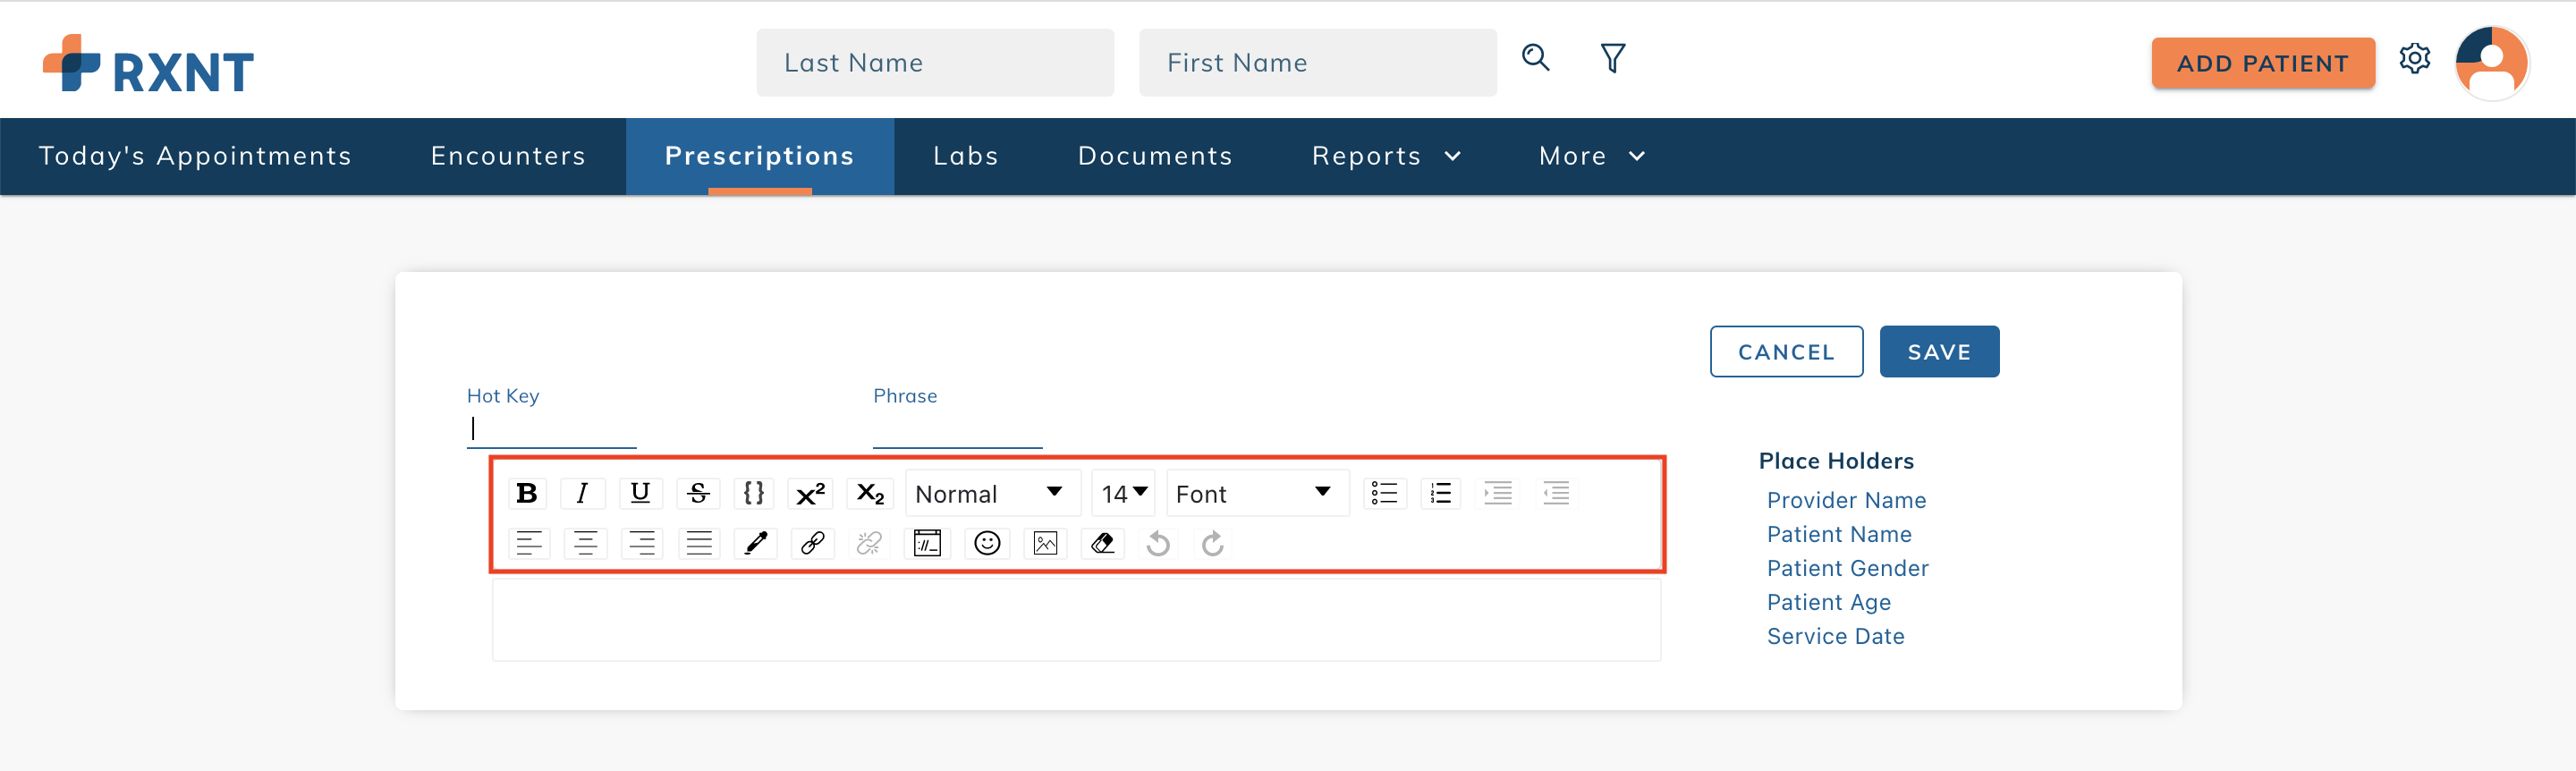This screenshot has height=771, width=2576.
Task: Click the Phrase input field
Action: 957,429
